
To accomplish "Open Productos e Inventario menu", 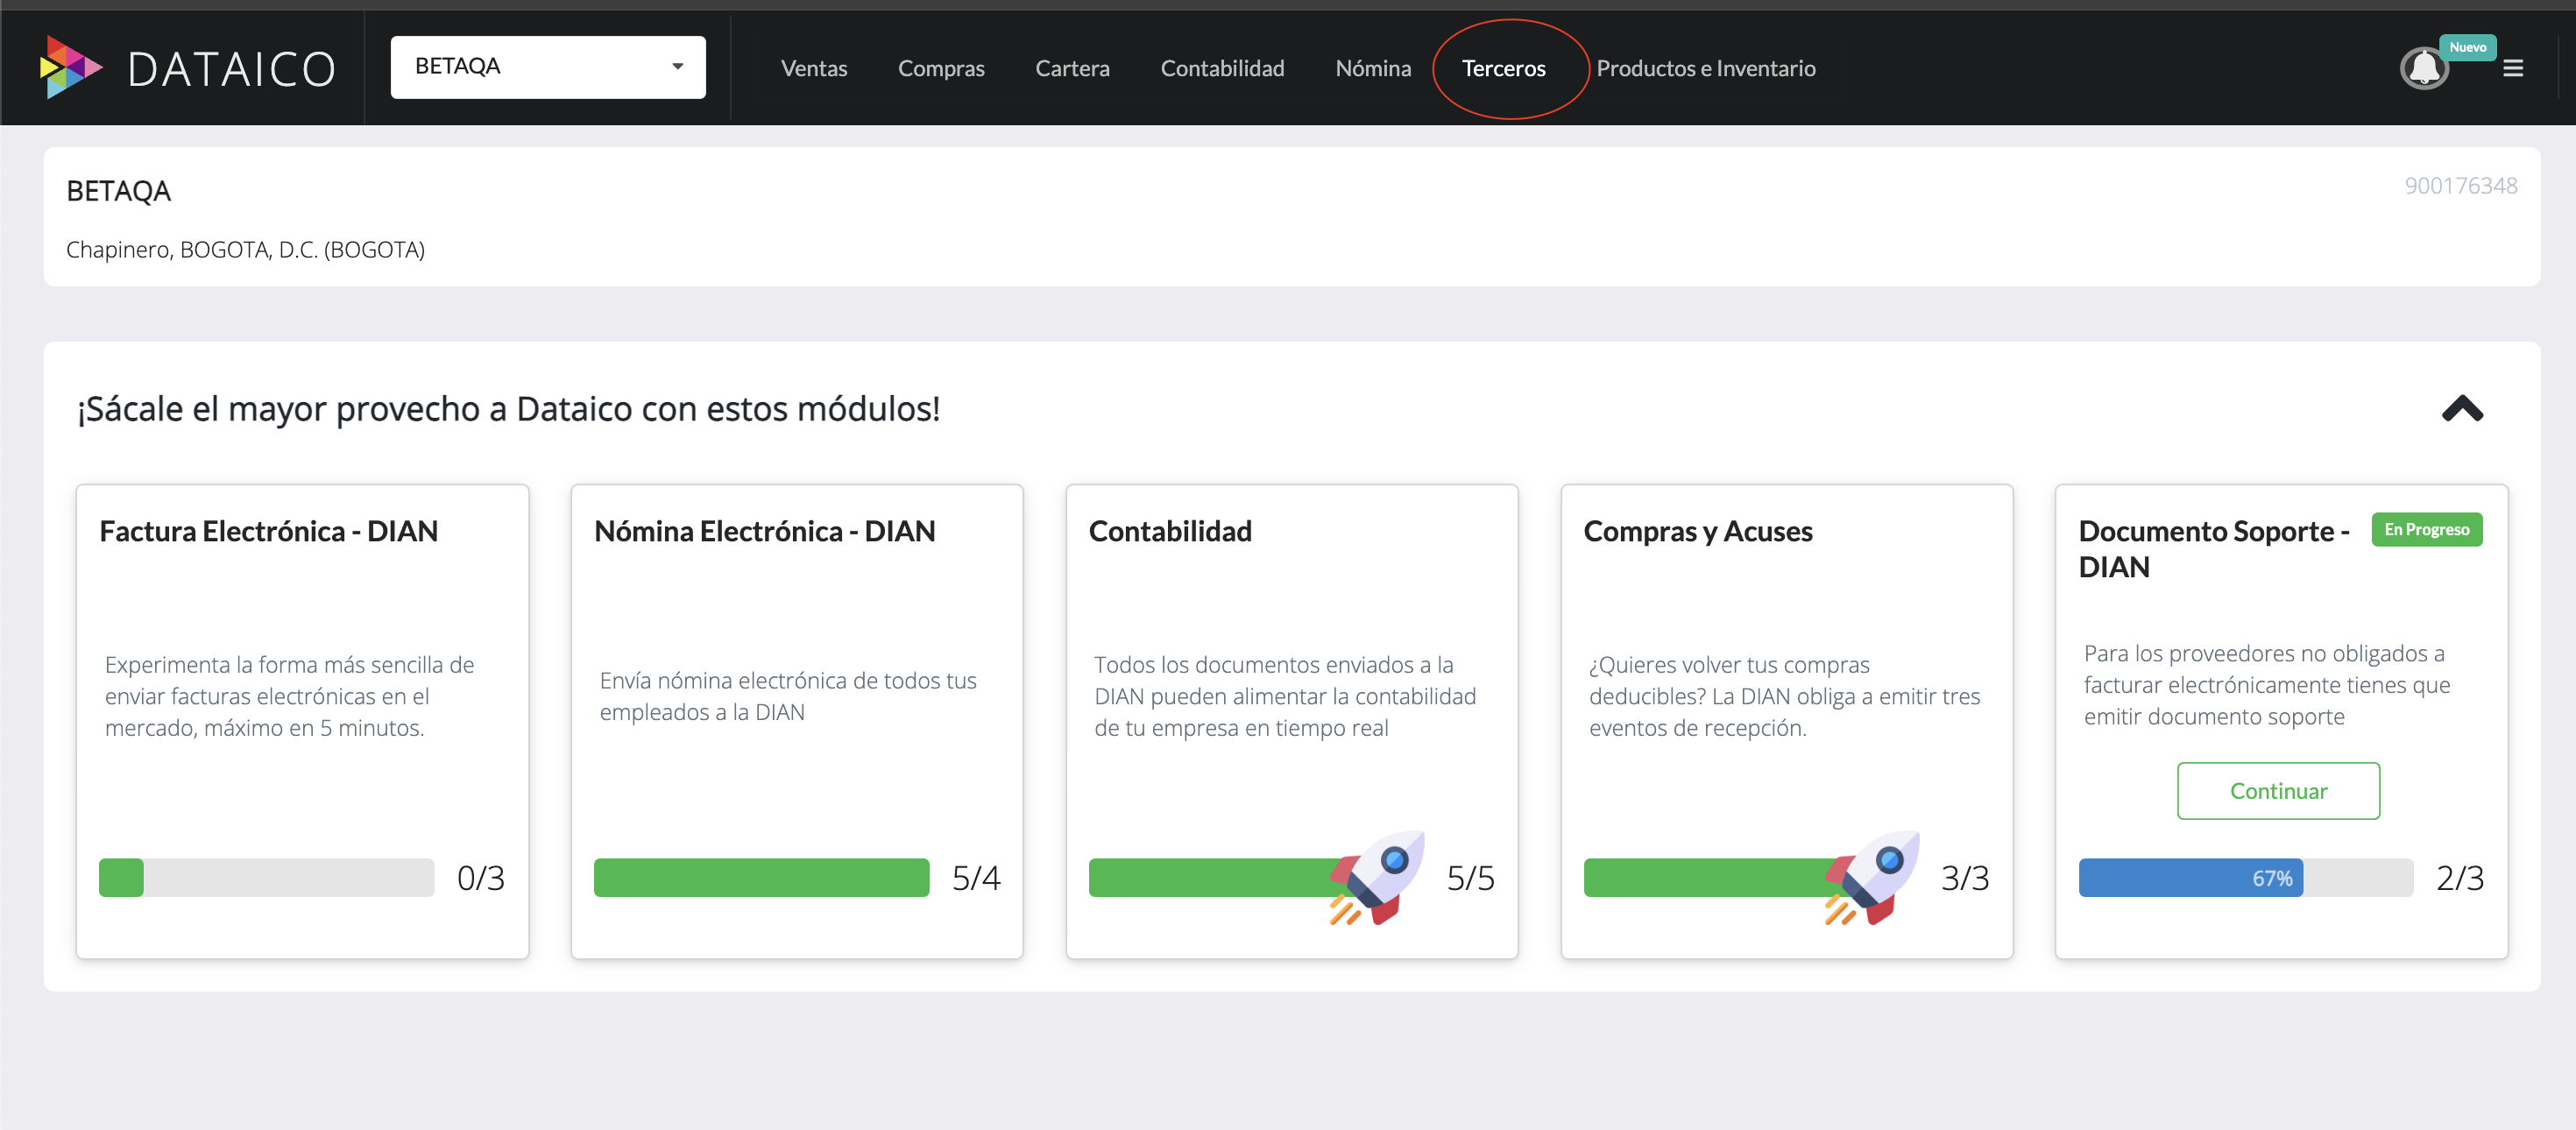I will [1705, 68].
